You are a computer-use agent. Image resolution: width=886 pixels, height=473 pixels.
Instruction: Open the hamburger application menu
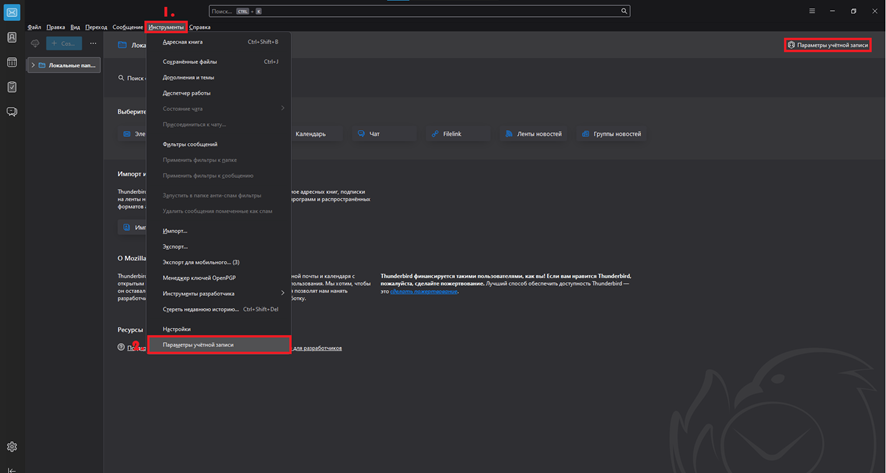coord(811,11)
